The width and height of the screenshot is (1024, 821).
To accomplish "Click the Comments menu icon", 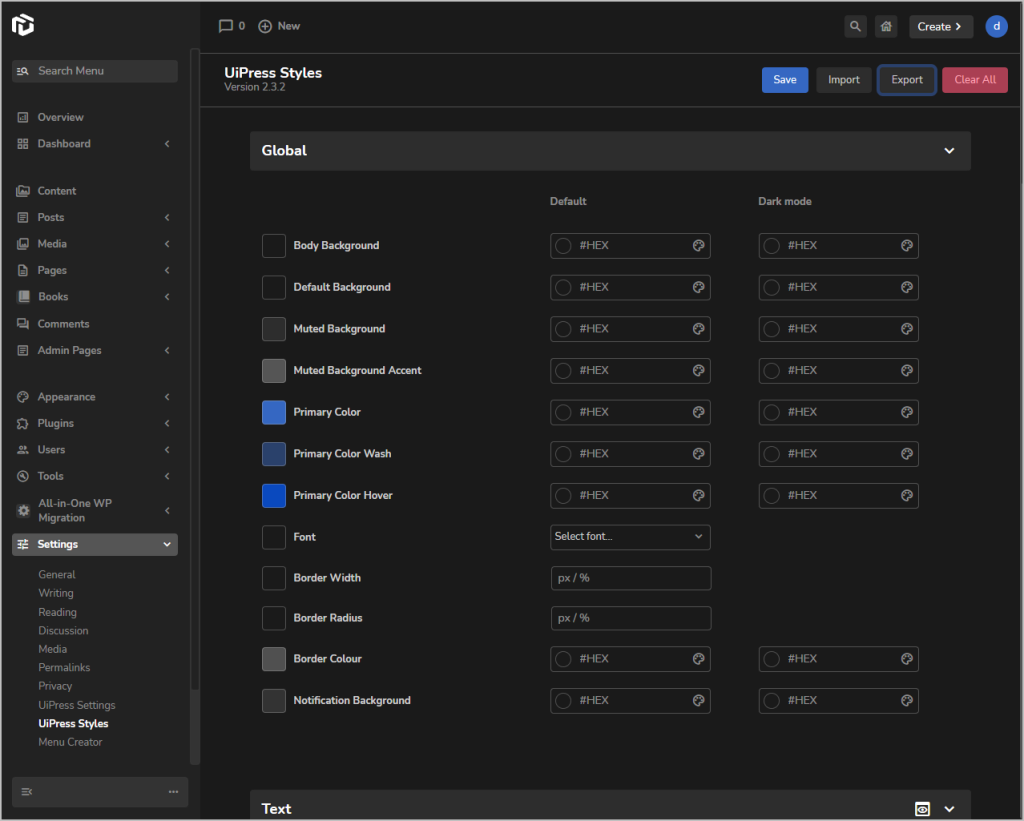I will 23,324.
